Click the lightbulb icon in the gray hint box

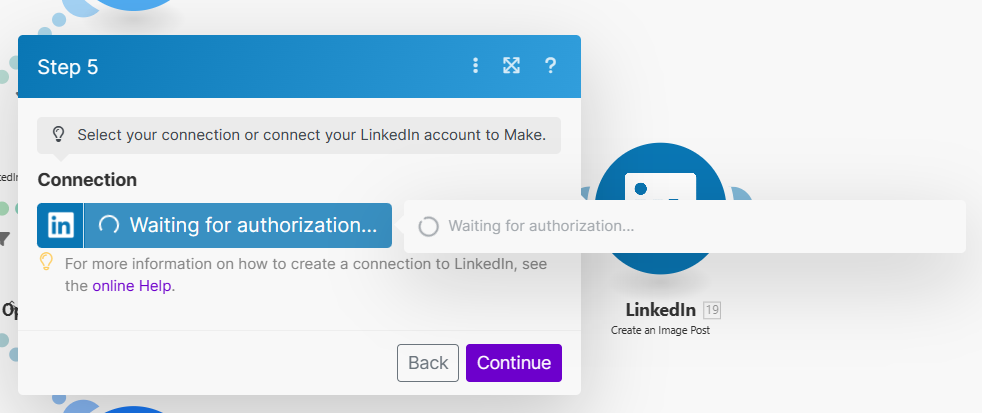point(58,135)
